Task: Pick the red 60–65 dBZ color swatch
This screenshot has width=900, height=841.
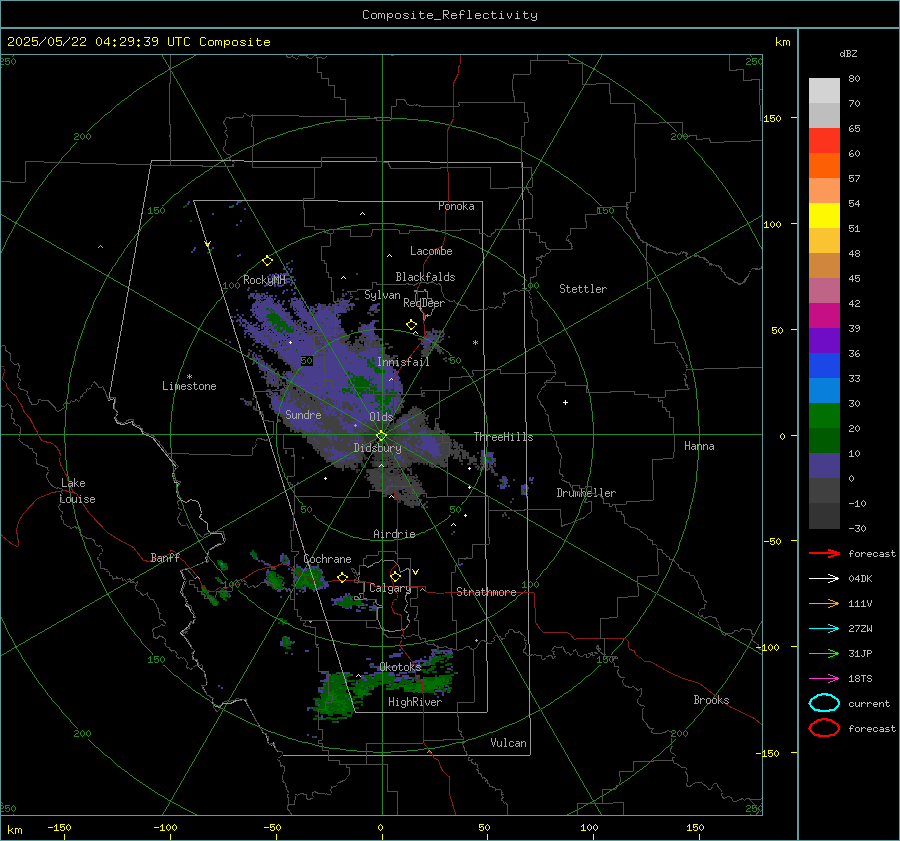Action: point(824,141)
